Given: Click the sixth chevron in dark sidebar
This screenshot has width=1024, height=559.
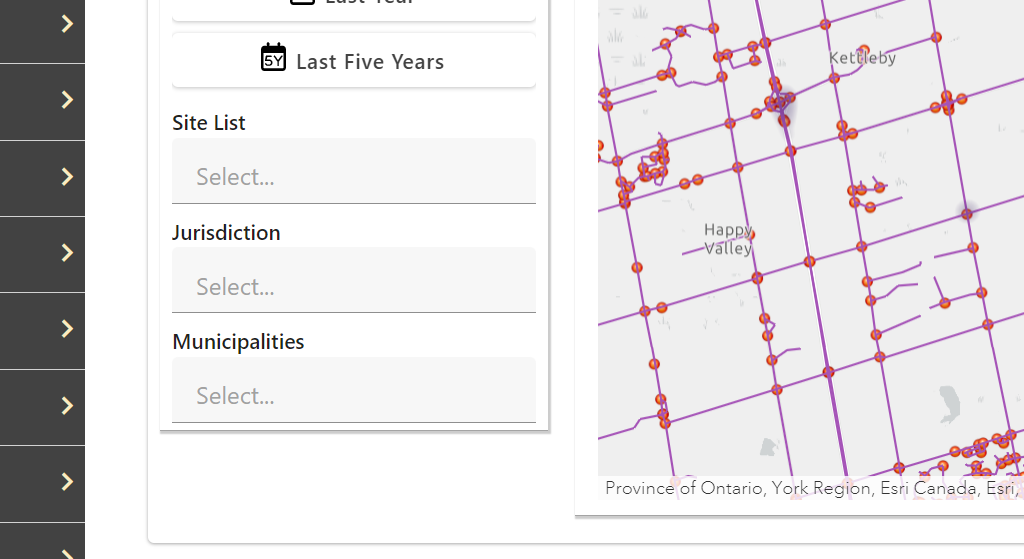Looking at the screenshot, I should pos(67,406).
